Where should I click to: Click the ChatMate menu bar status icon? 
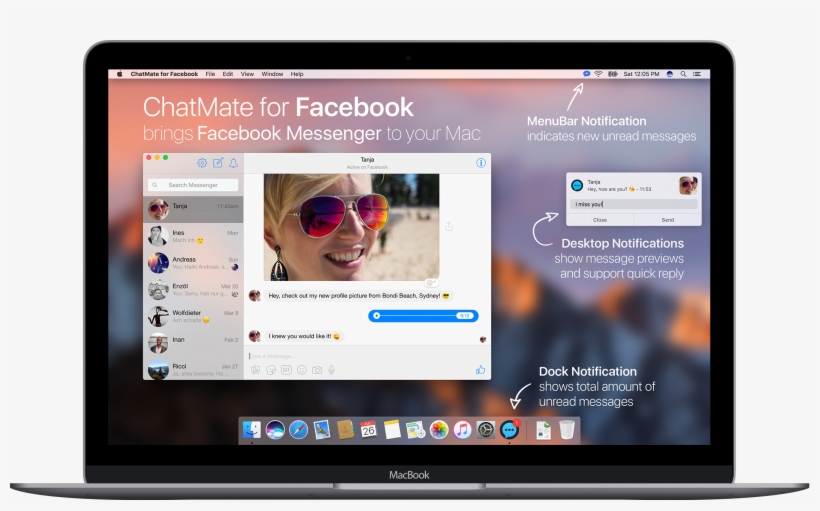coord(586,74)
